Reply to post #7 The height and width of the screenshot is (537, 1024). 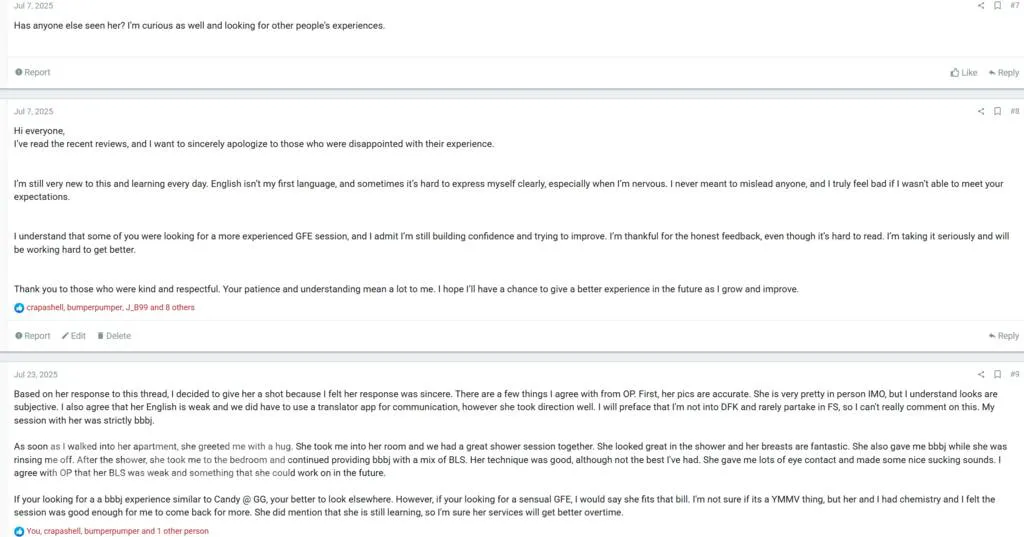pos(1003,73)
